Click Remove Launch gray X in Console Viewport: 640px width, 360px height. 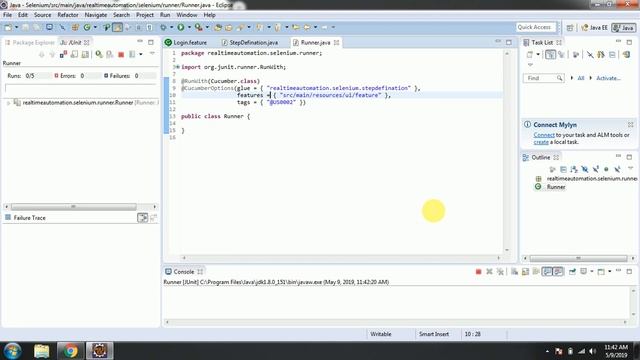click(489, 271)
